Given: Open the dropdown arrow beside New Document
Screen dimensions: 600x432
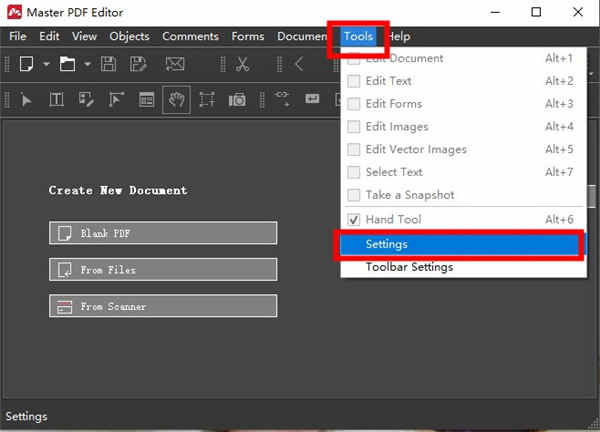Looking at the screenshot, I should point(46,64).
